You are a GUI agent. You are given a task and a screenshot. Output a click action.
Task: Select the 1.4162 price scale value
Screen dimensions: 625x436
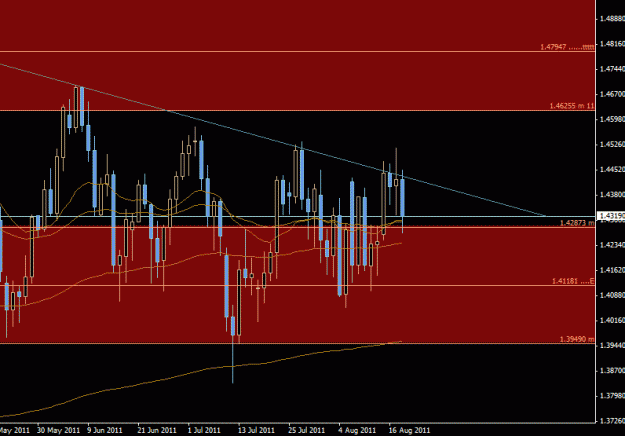[x=612, y=270]
